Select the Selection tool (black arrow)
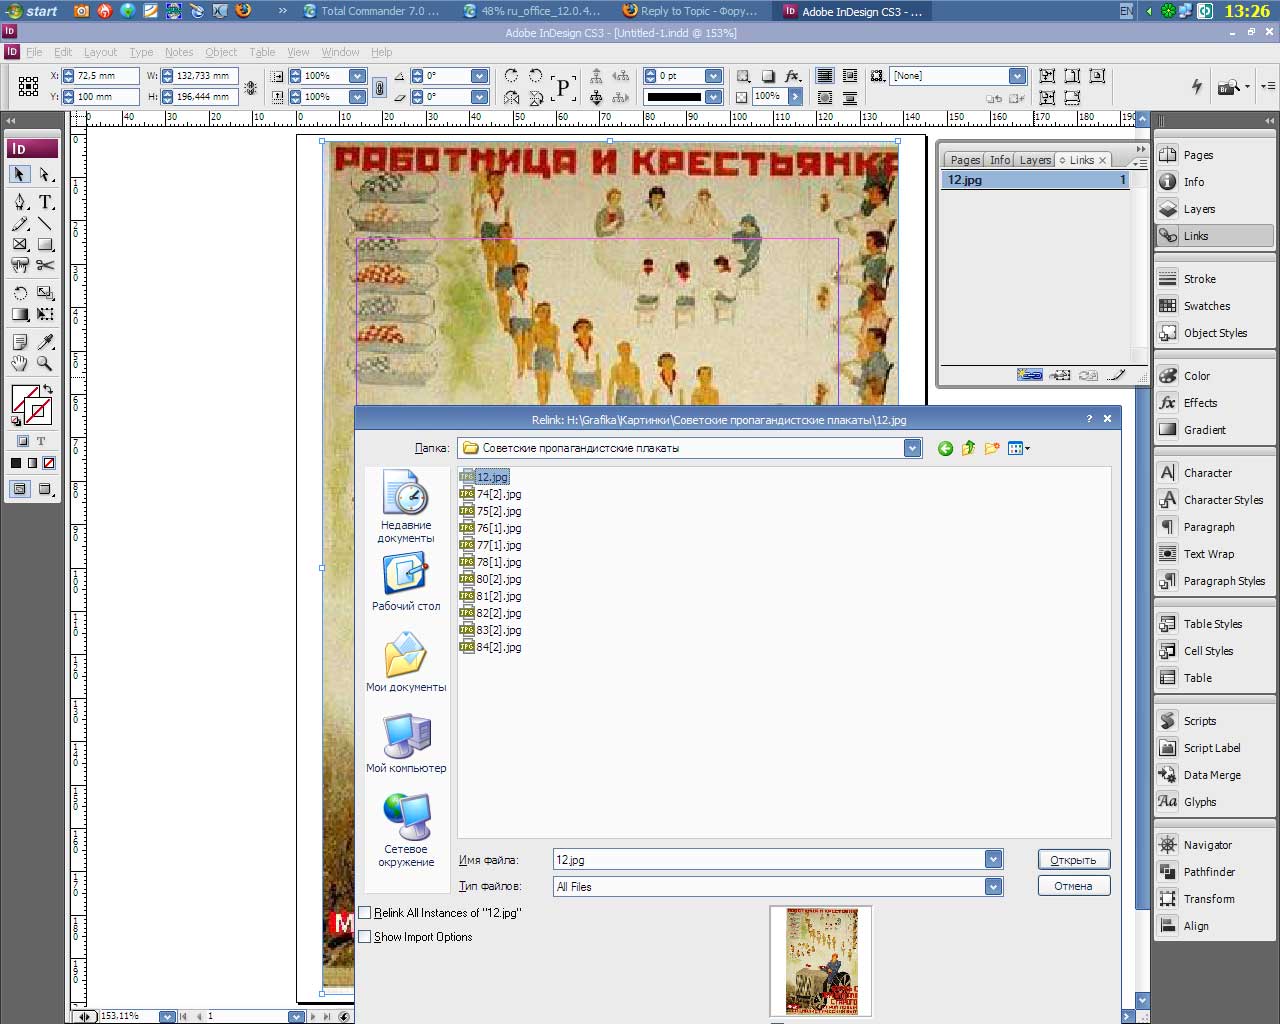1280x1024 pixels. coord(19,175)
